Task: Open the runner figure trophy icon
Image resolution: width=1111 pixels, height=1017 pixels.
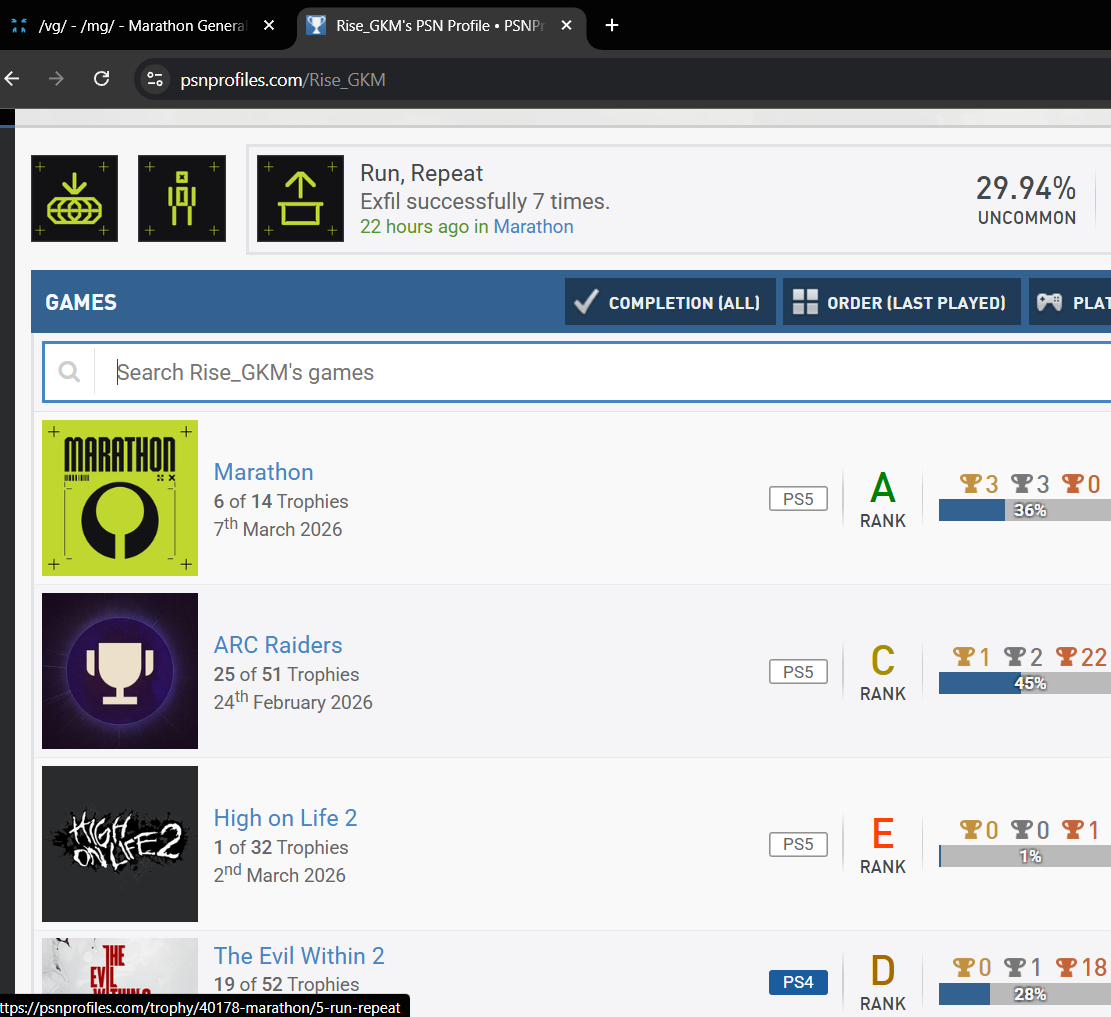Action: click(182, 198)
